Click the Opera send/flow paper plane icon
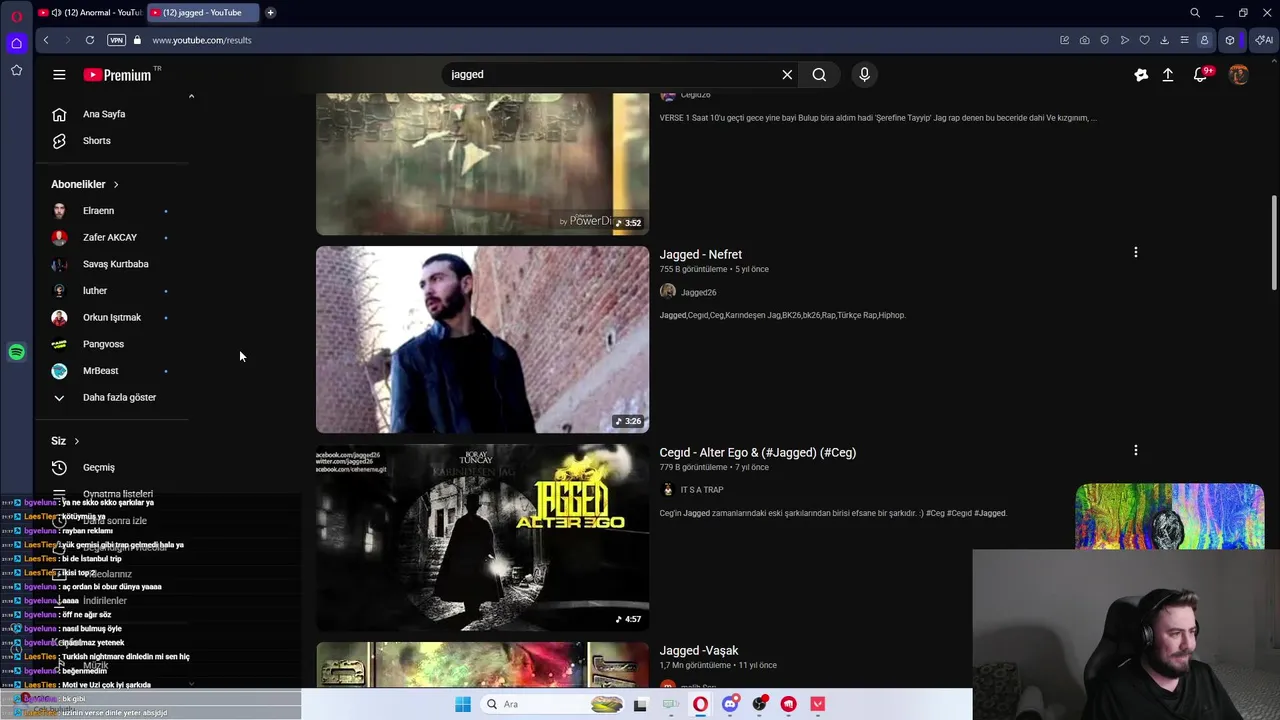 (x=1125, y=40)
